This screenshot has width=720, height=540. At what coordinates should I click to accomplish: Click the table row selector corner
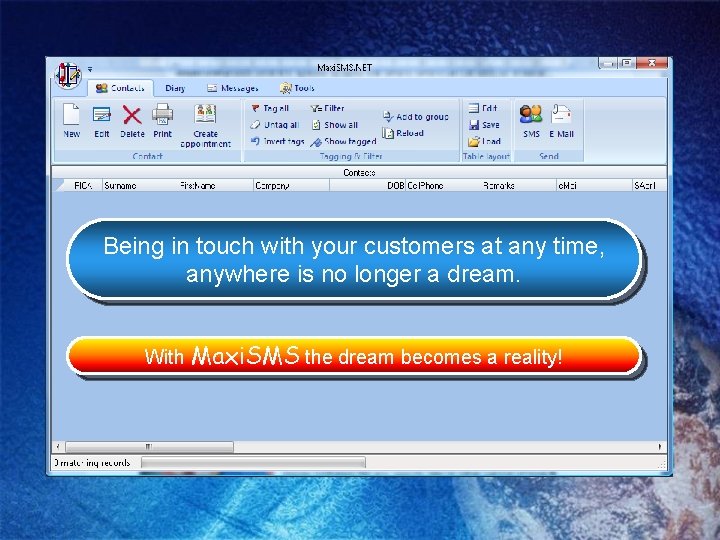(59, 186)
